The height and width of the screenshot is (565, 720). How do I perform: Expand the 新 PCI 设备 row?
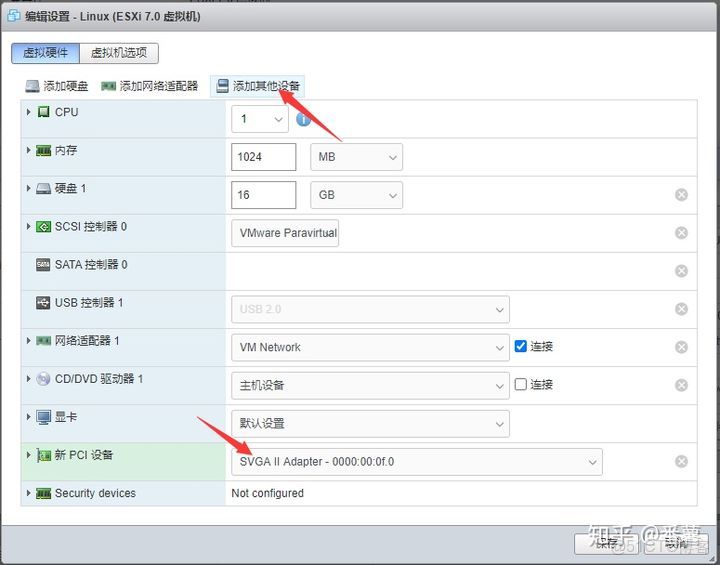[x=28, y=455]
